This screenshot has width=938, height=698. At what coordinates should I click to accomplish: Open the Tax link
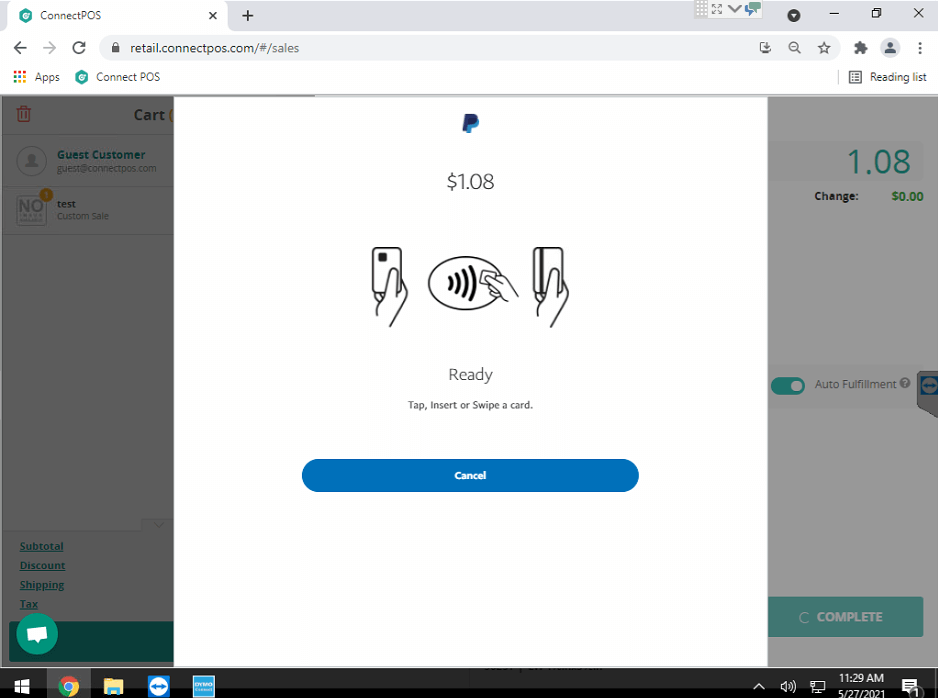pyautogui.click(x=29, y=604)
